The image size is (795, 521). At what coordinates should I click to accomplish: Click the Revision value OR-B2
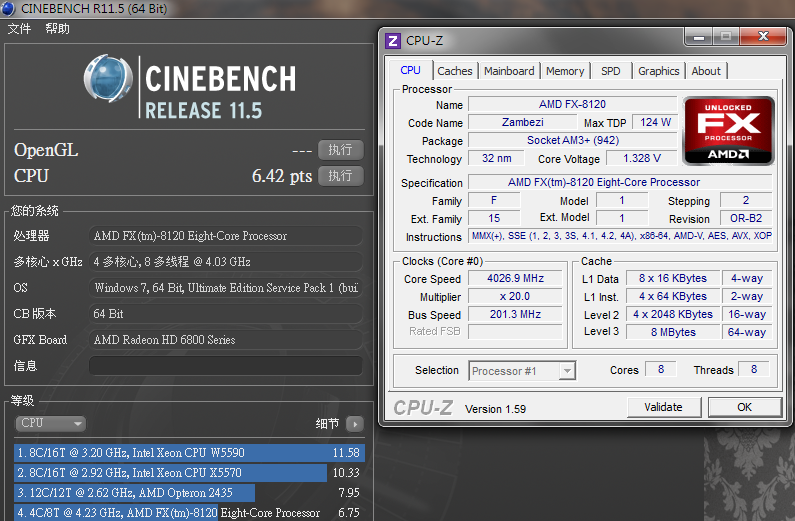pyautogui.click(x=746, y=218)
